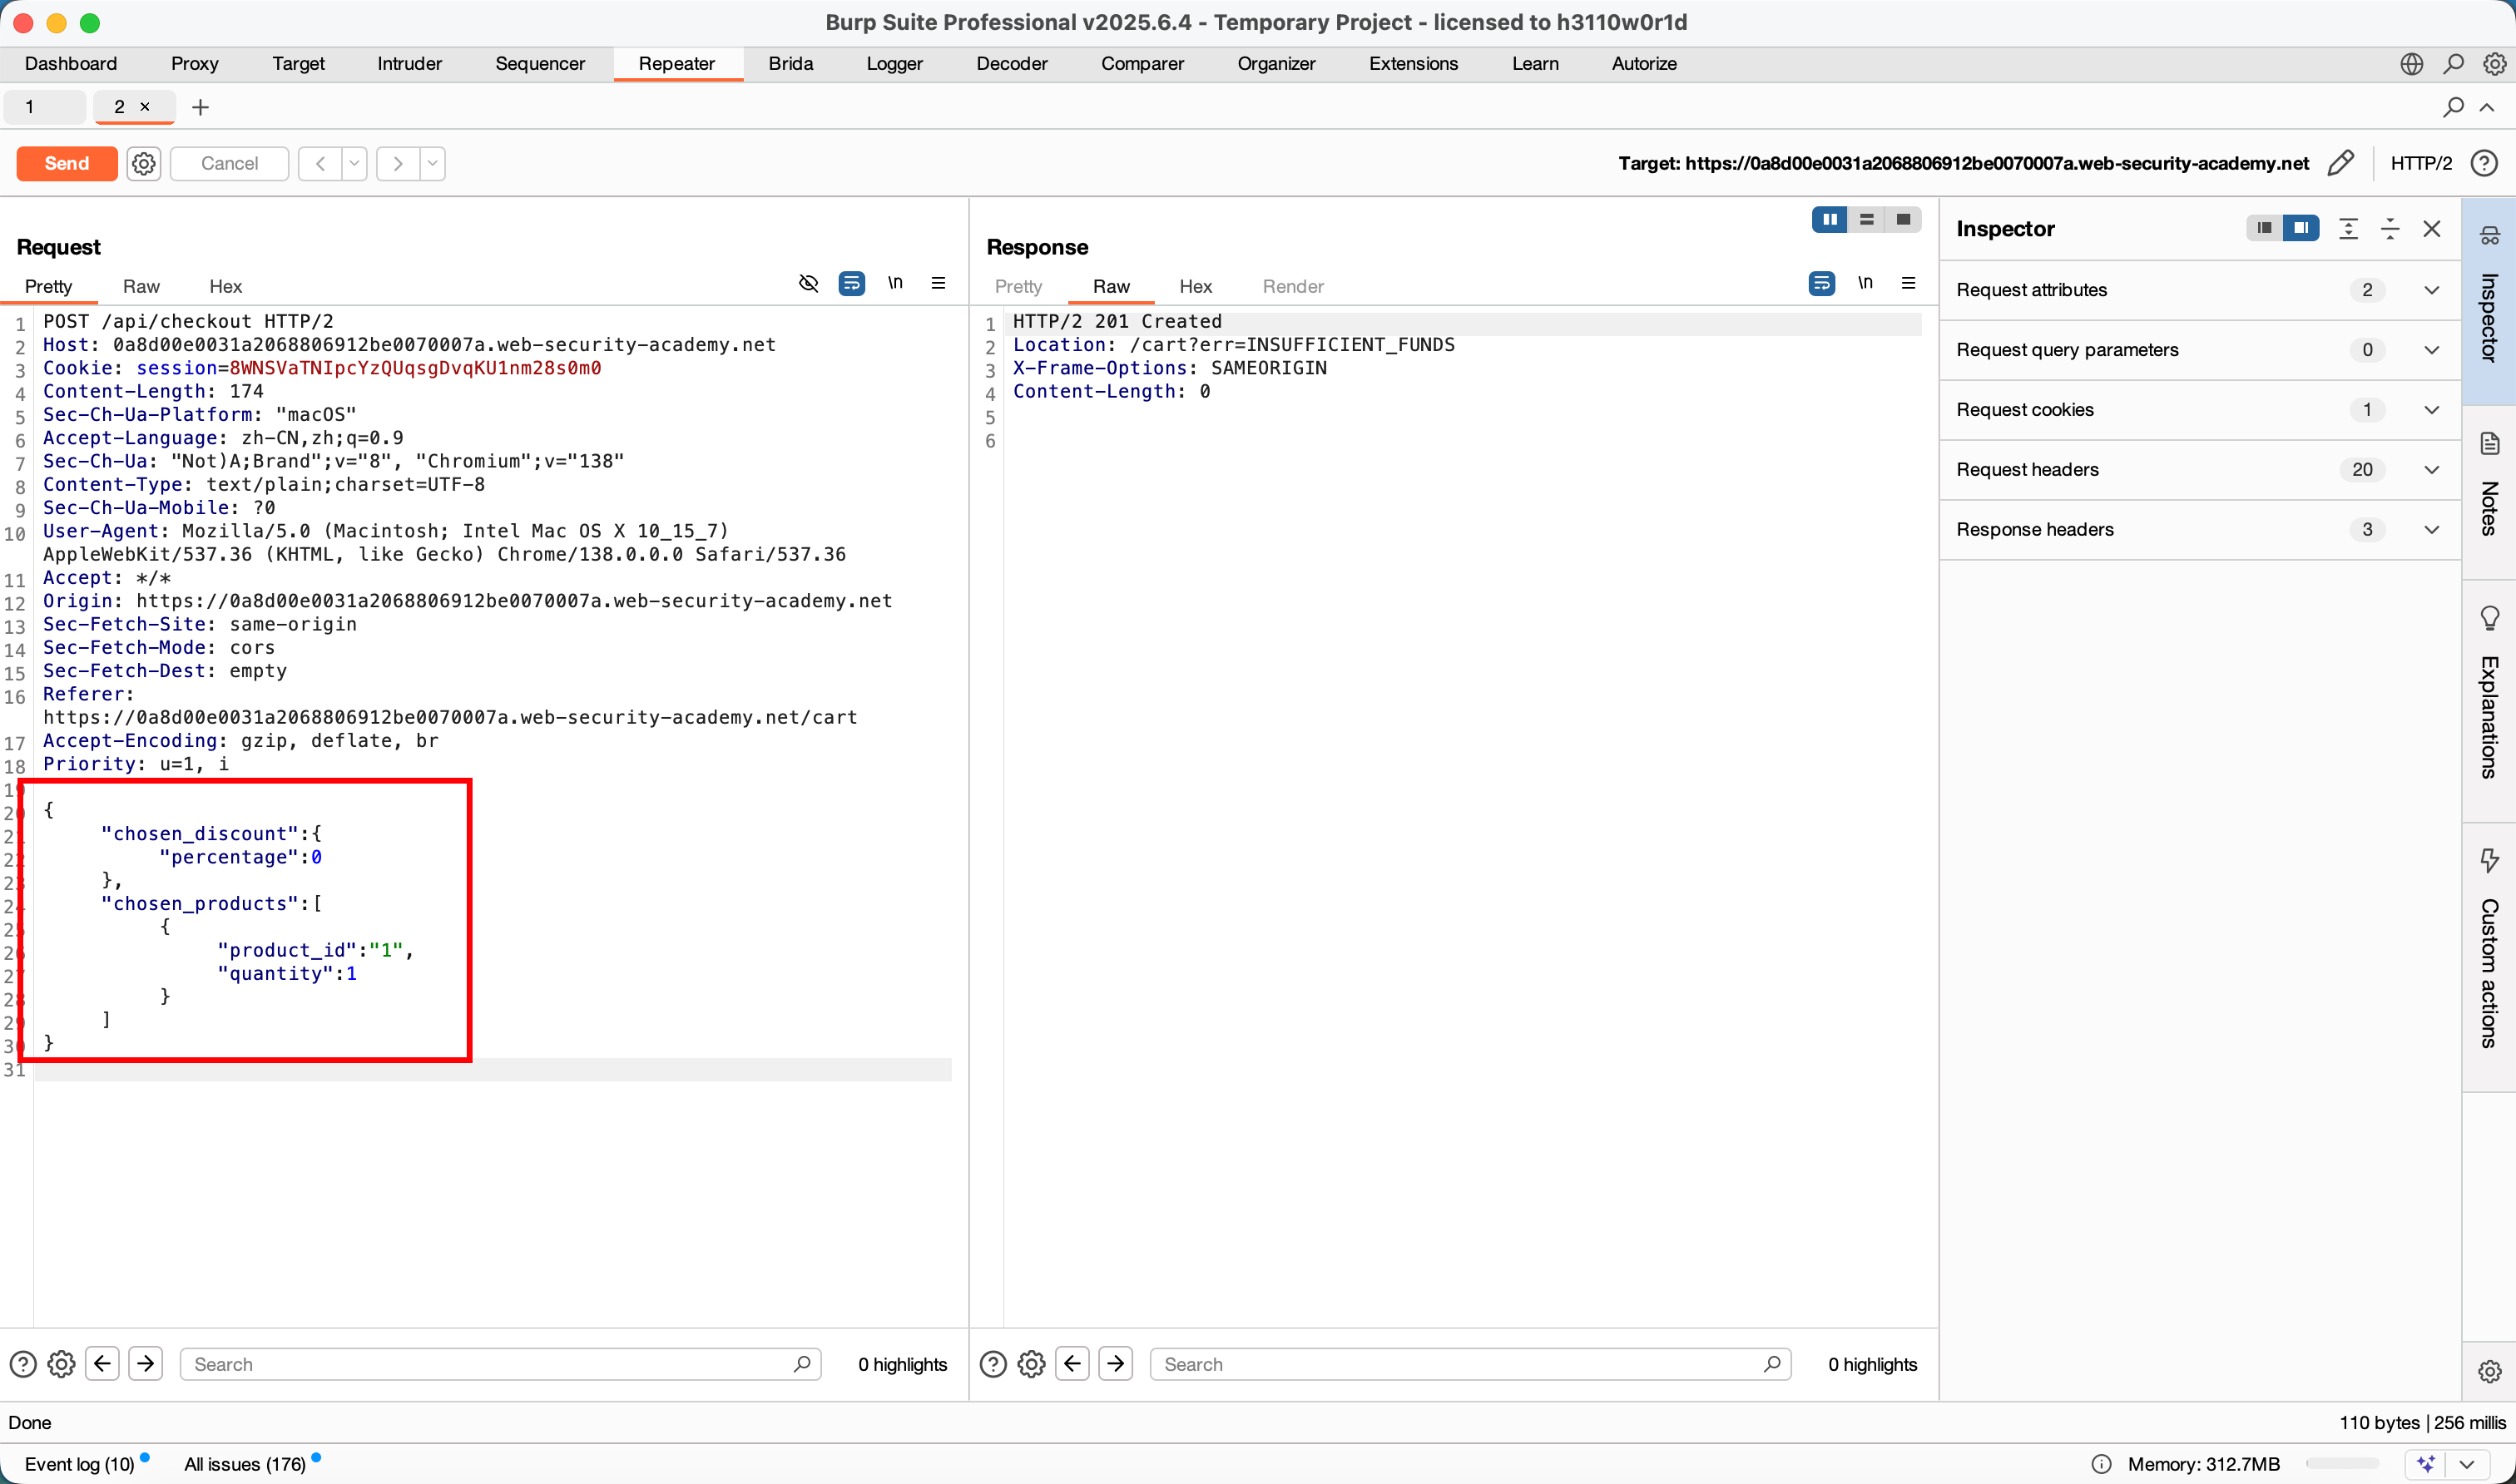Expand Response headers section
Image resolution: width=2516 pixels, height=1484 pixels.
pyautogui.click(x=2431, y=530)
